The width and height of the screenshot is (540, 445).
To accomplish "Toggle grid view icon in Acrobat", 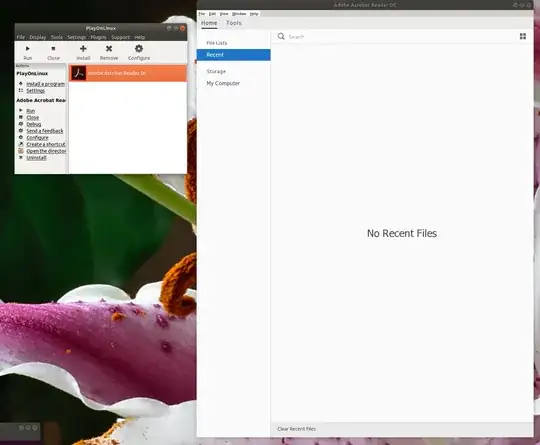I will (523, 36).
